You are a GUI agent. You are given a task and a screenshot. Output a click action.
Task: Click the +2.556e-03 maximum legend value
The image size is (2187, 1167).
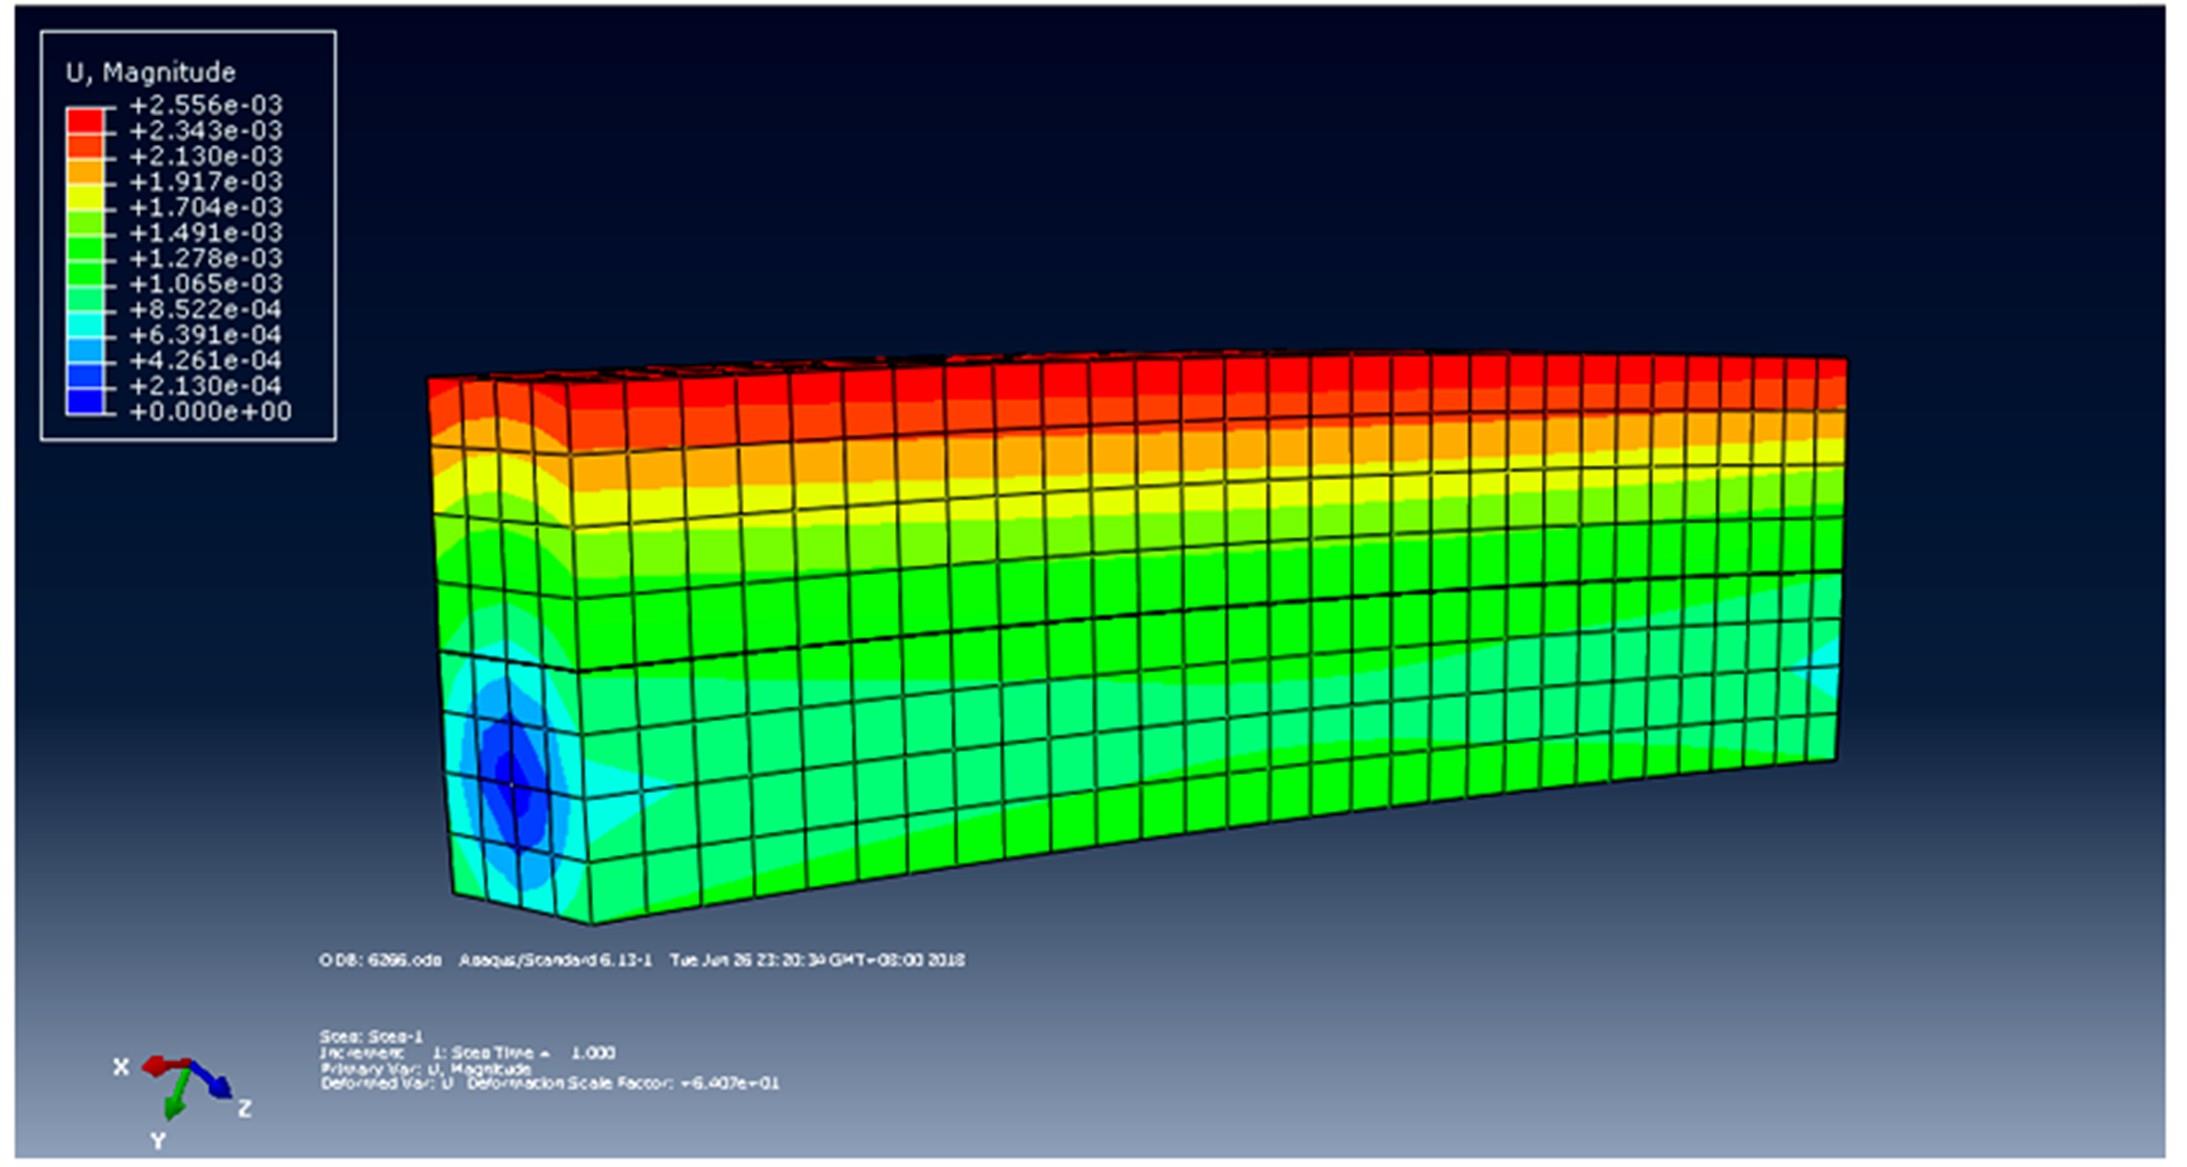coord(206,105)
